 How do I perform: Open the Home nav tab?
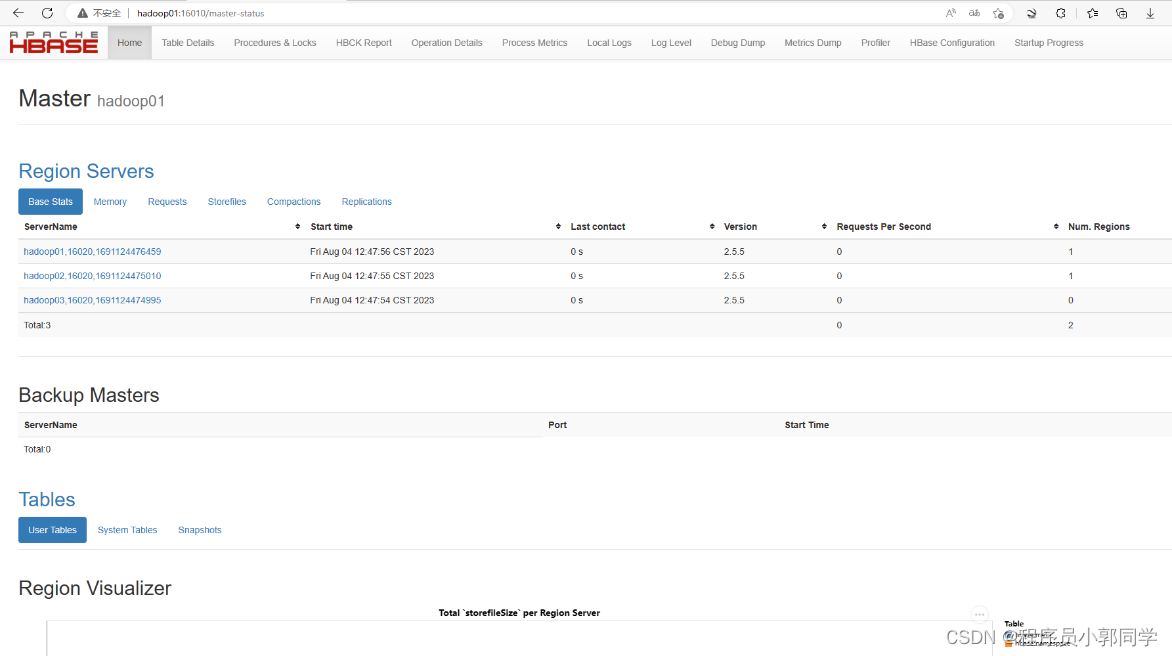coord(129,43)
